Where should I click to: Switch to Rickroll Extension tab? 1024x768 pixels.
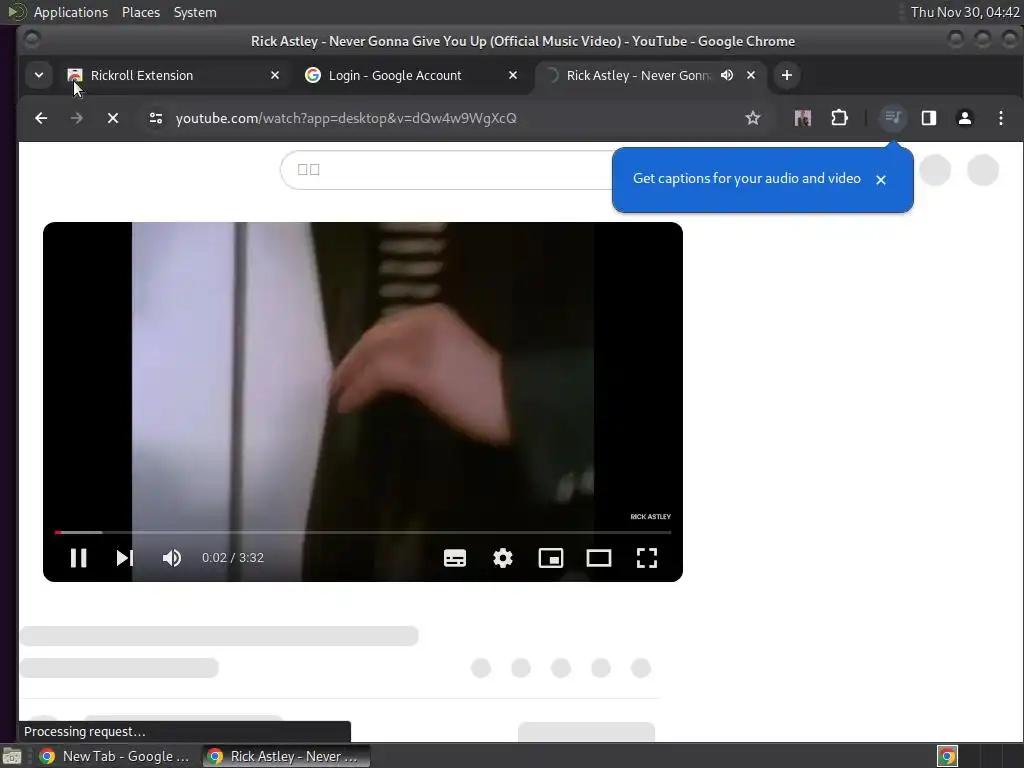coord(173,75)
